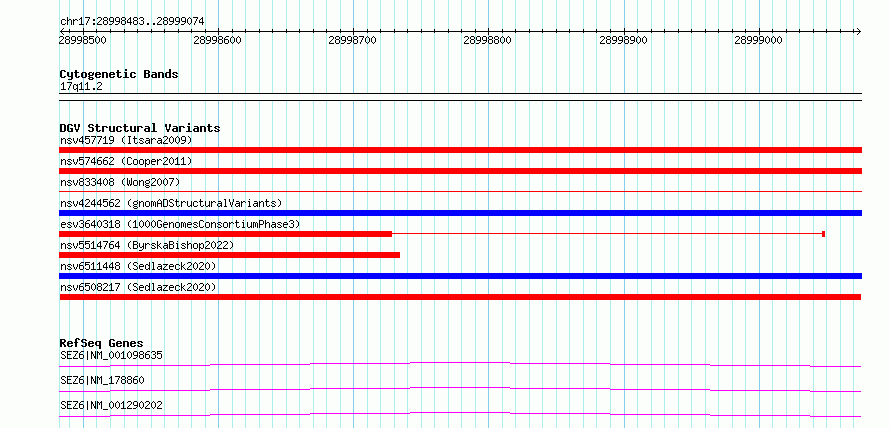The height and width of the screenshot is (428, 890).
Task: Click the magenta gene line for NM_001290202
Action: coord(460,414)
